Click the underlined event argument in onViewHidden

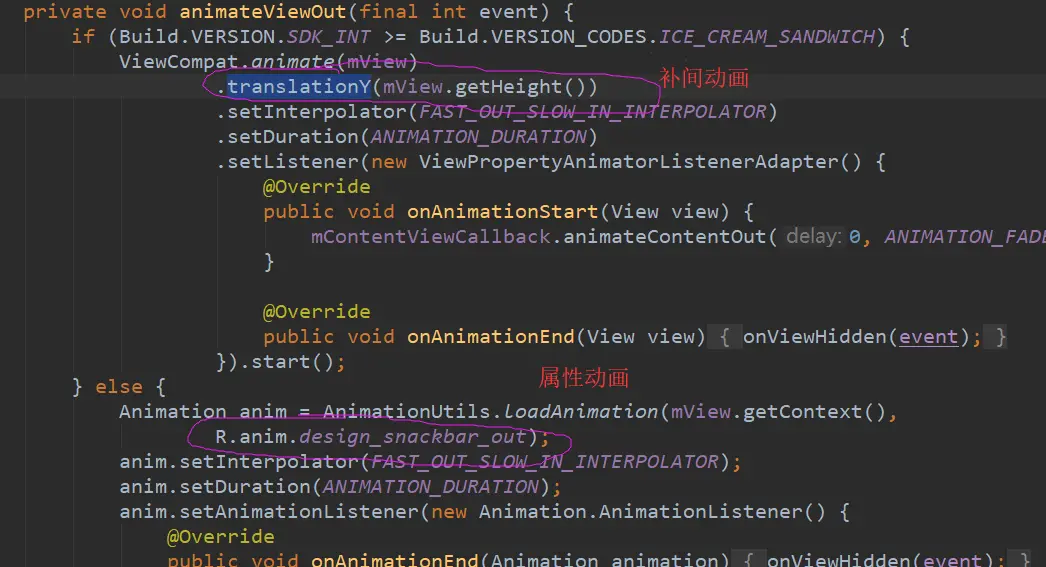(x=928, y=337)
